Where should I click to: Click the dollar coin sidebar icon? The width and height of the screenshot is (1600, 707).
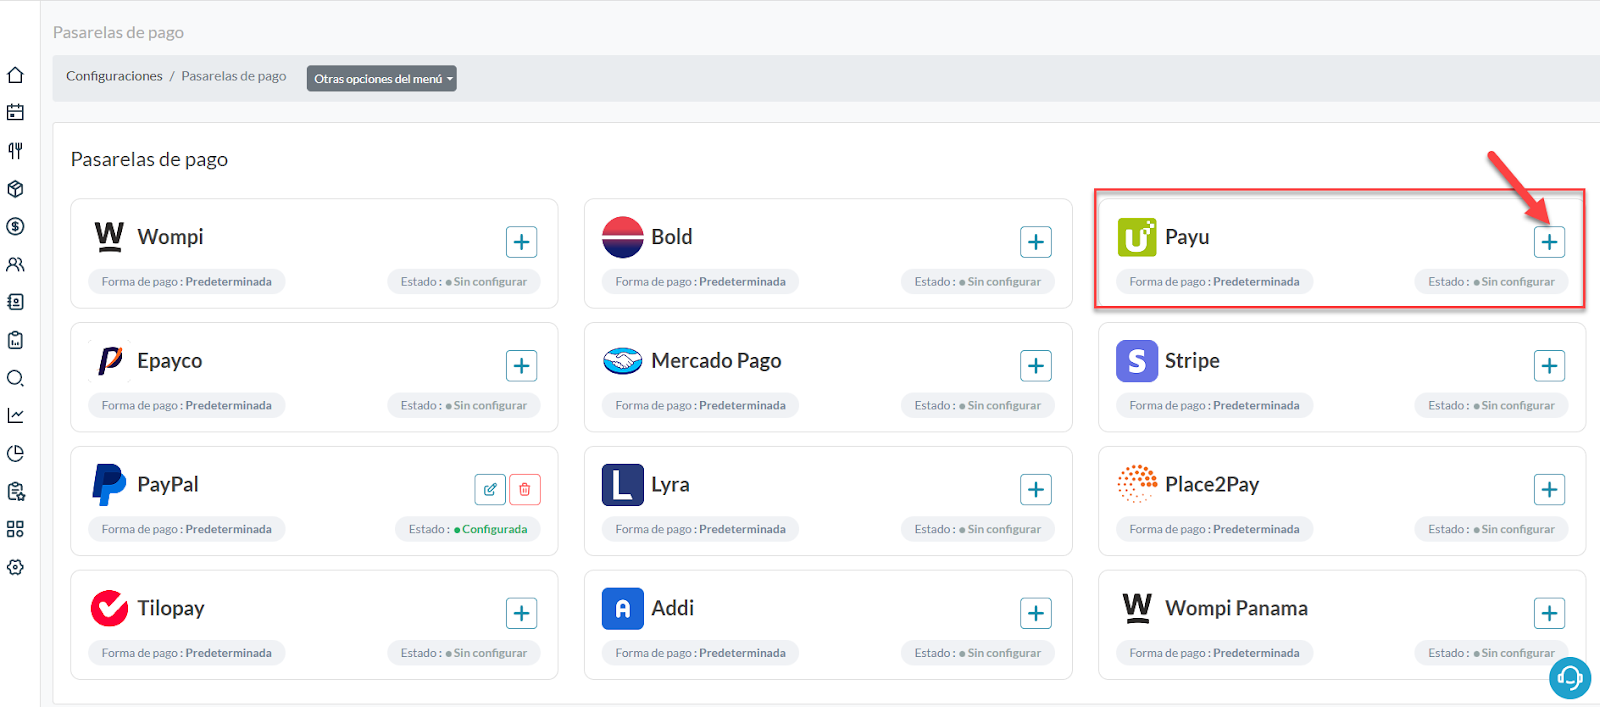pyautogui.click(x=15, y=227)
